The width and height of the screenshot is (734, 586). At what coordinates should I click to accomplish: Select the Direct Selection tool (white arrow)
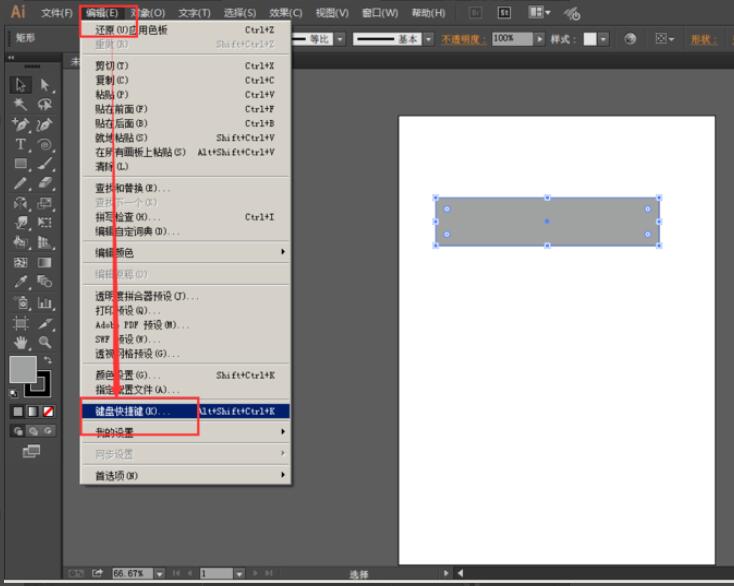tap(45, 85)
